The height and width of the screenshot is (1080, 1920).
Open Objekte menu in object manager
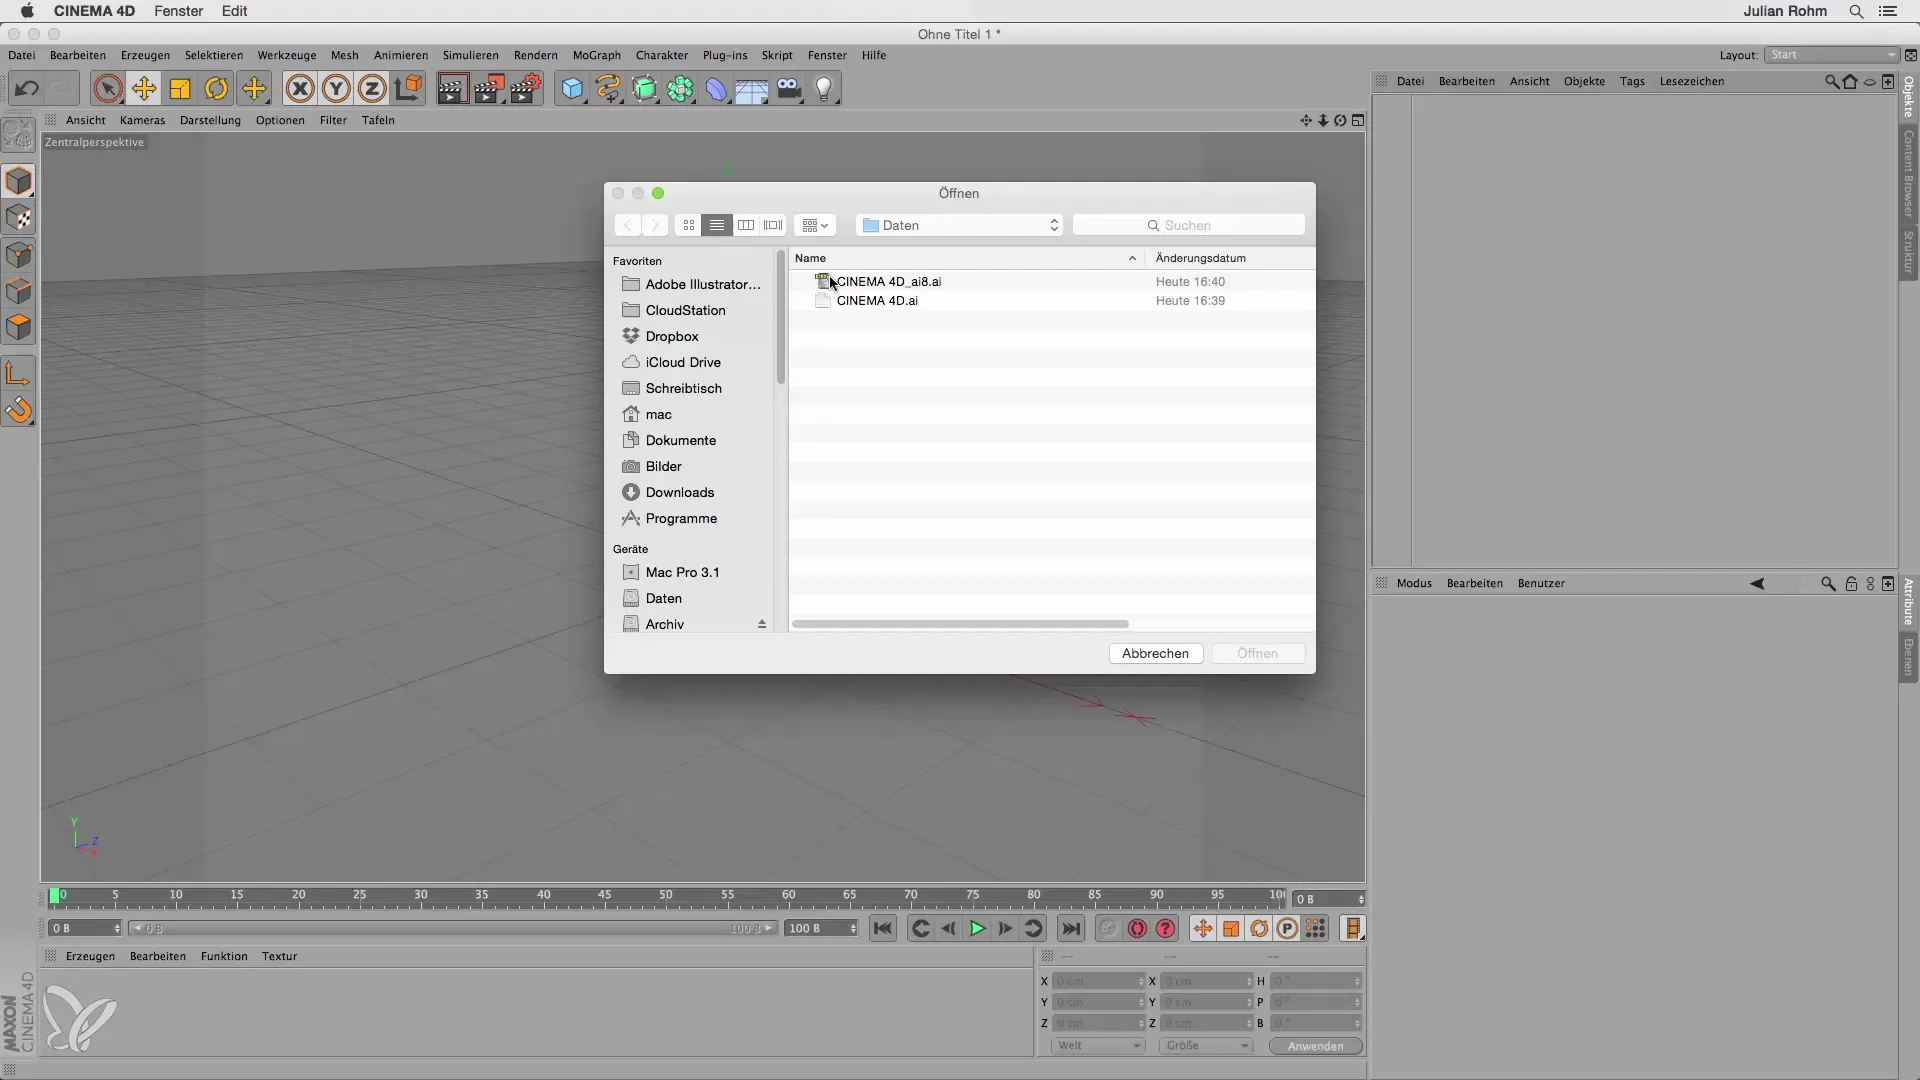(1584, 81)
